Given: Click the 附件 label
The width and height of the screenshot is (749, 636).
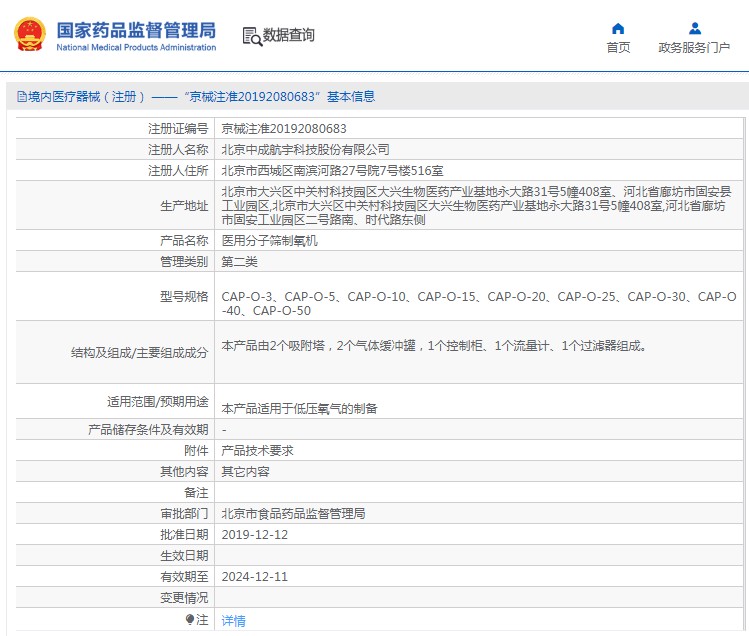Looking at the screenshot, I should 196,451.
